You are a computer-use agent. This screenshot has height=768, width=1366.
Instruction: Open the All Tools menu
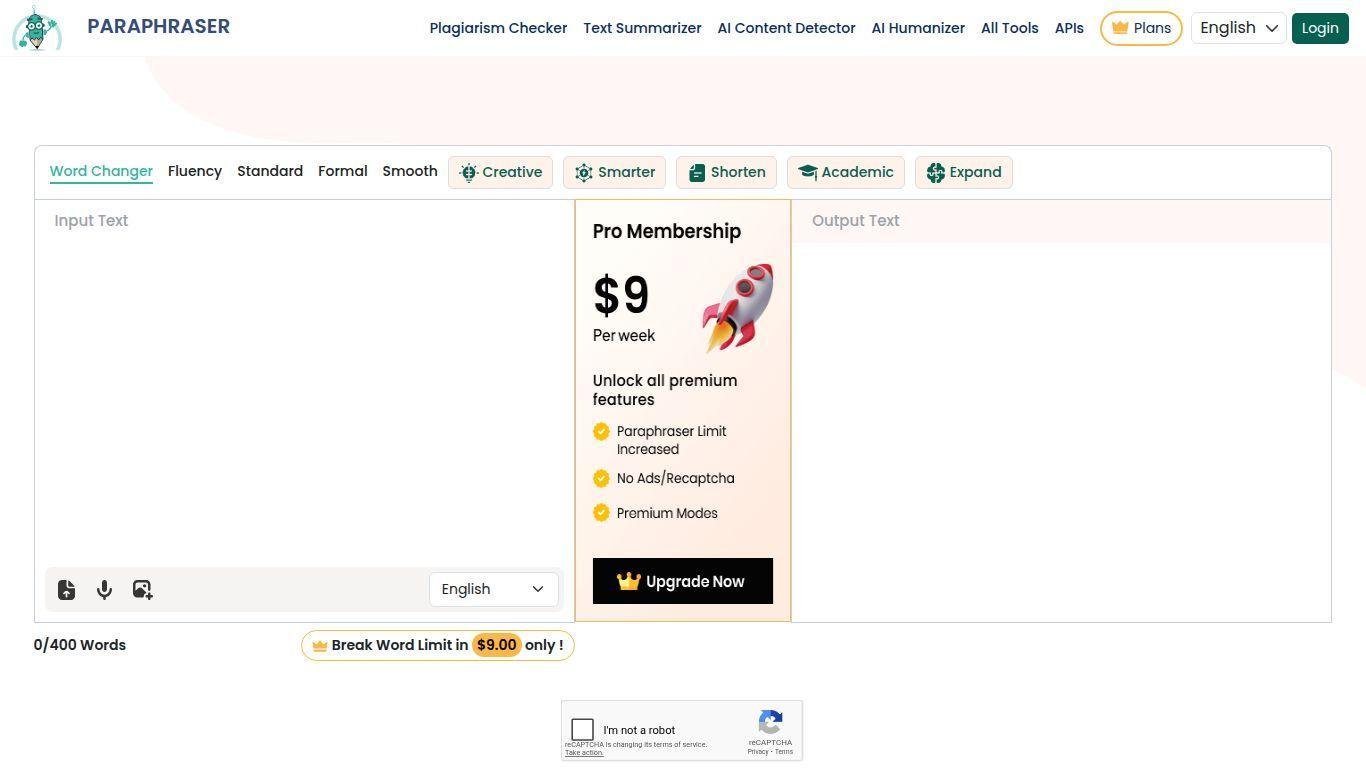pyautogui.click(x=1009, y=28)
